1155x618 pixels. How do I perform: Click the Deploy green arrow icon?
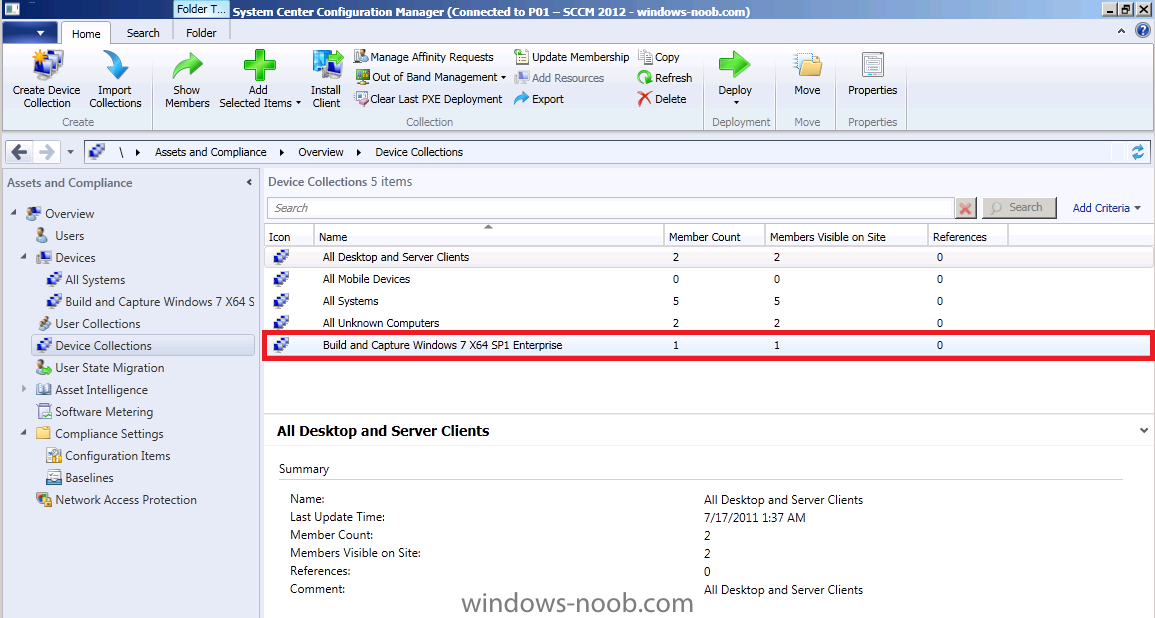[x=735, y=66]
